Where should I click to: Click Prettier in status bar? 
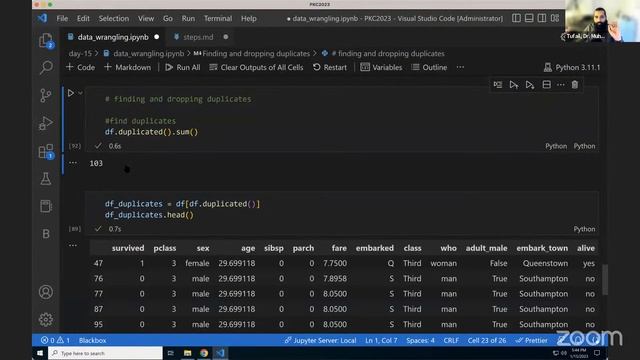531,340
